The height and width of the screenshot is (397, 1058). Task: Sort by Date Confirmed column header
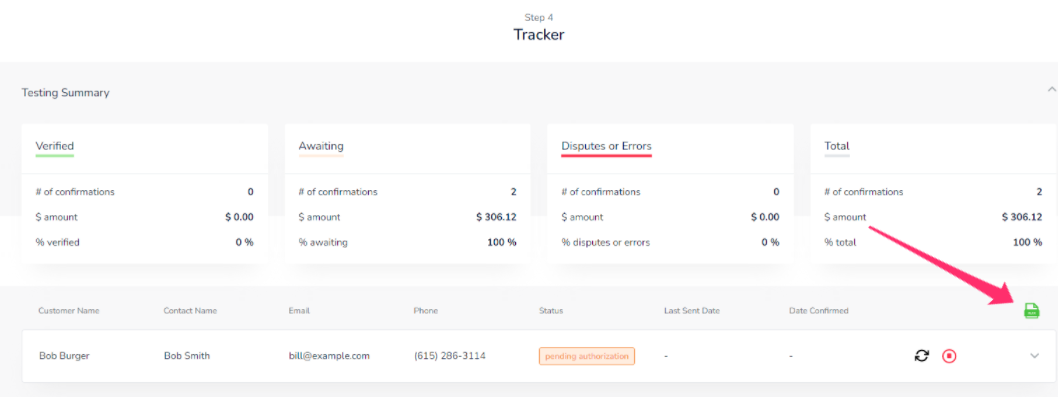pos(818,311)
